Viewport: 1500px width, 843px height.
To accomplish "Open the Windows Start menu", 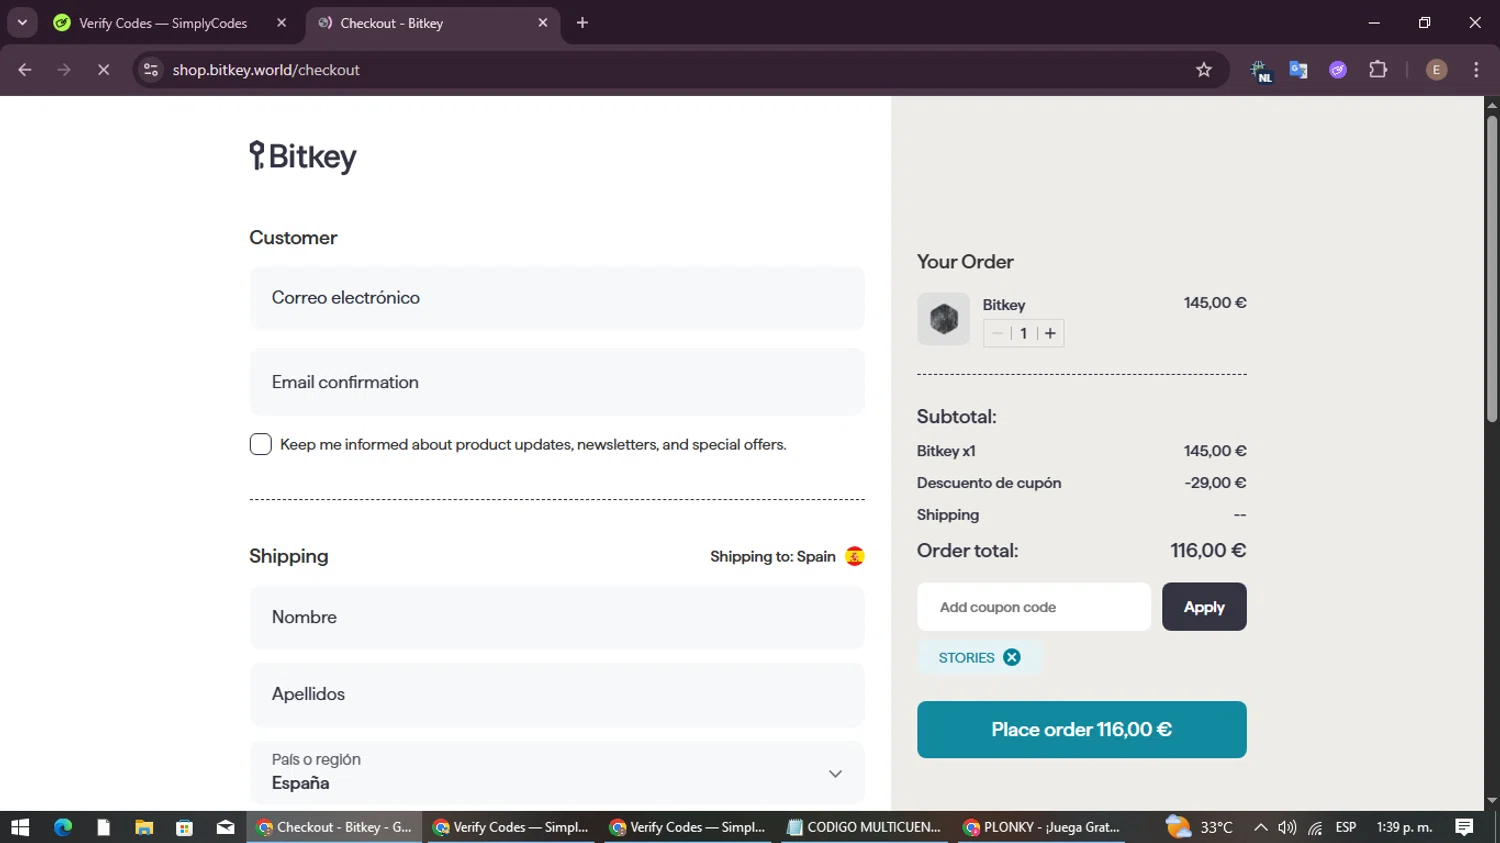I will pyautogui.click(x=20, y=827).
